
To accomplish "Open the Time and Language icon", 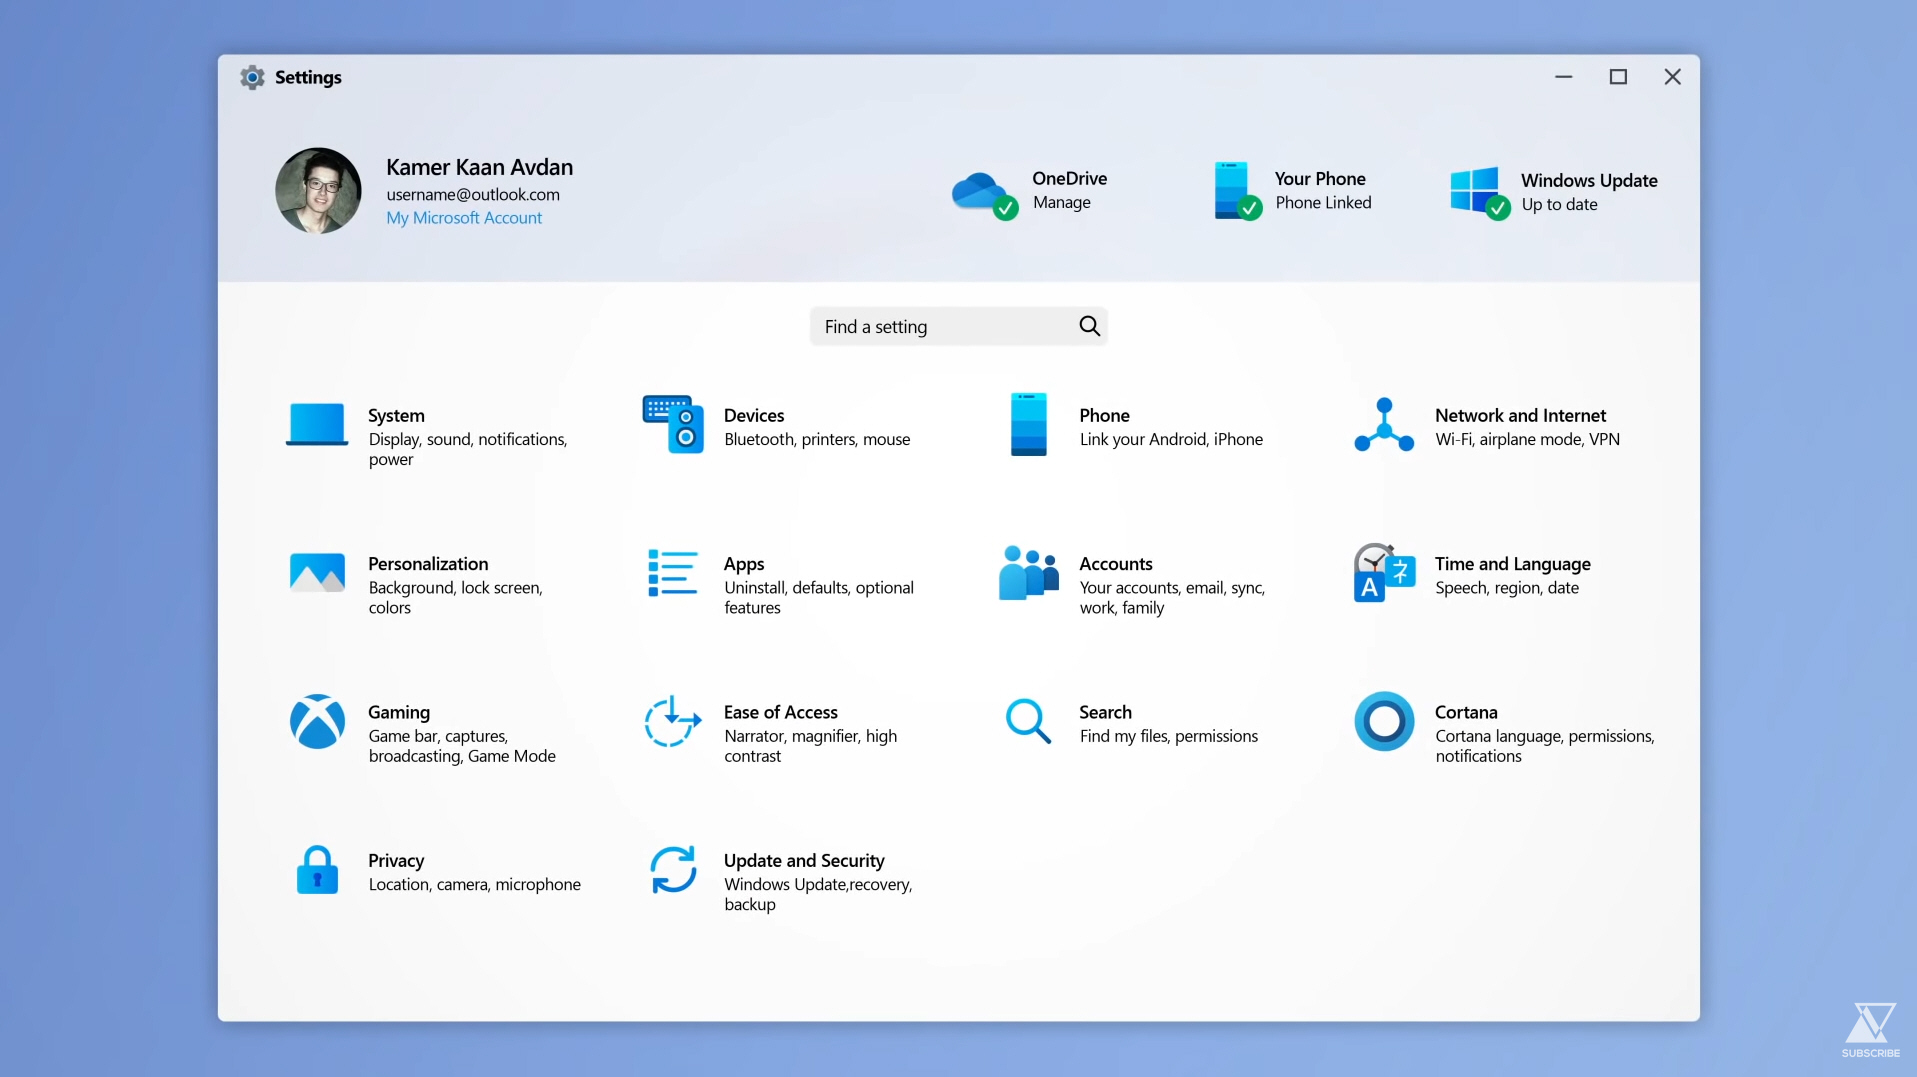I will pos(1384,573).
